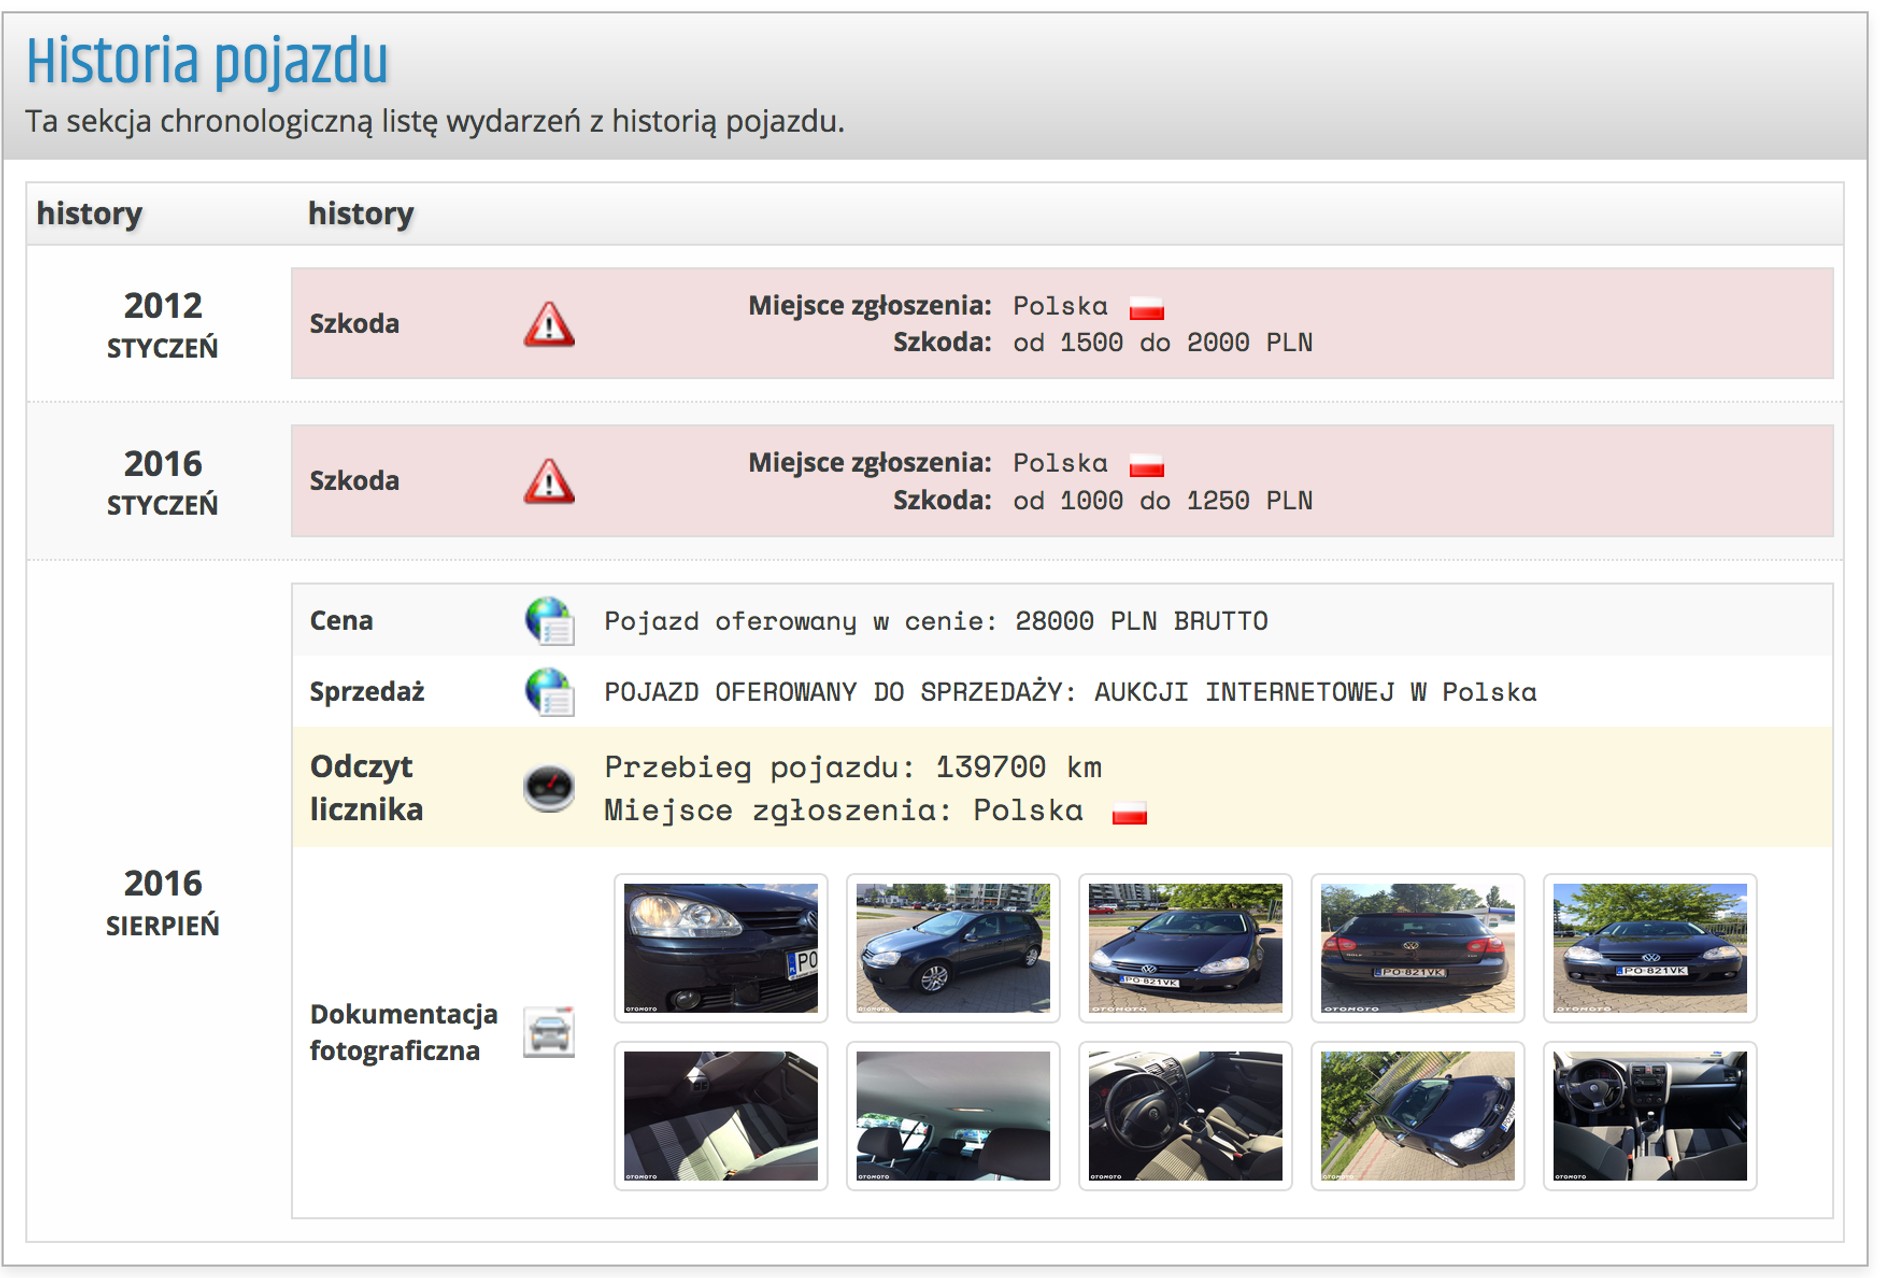The width and height of the screenshot is (1880, 1278).
Task: Click Polish flag in 2016 damage row
Action: click(1147, 464)
